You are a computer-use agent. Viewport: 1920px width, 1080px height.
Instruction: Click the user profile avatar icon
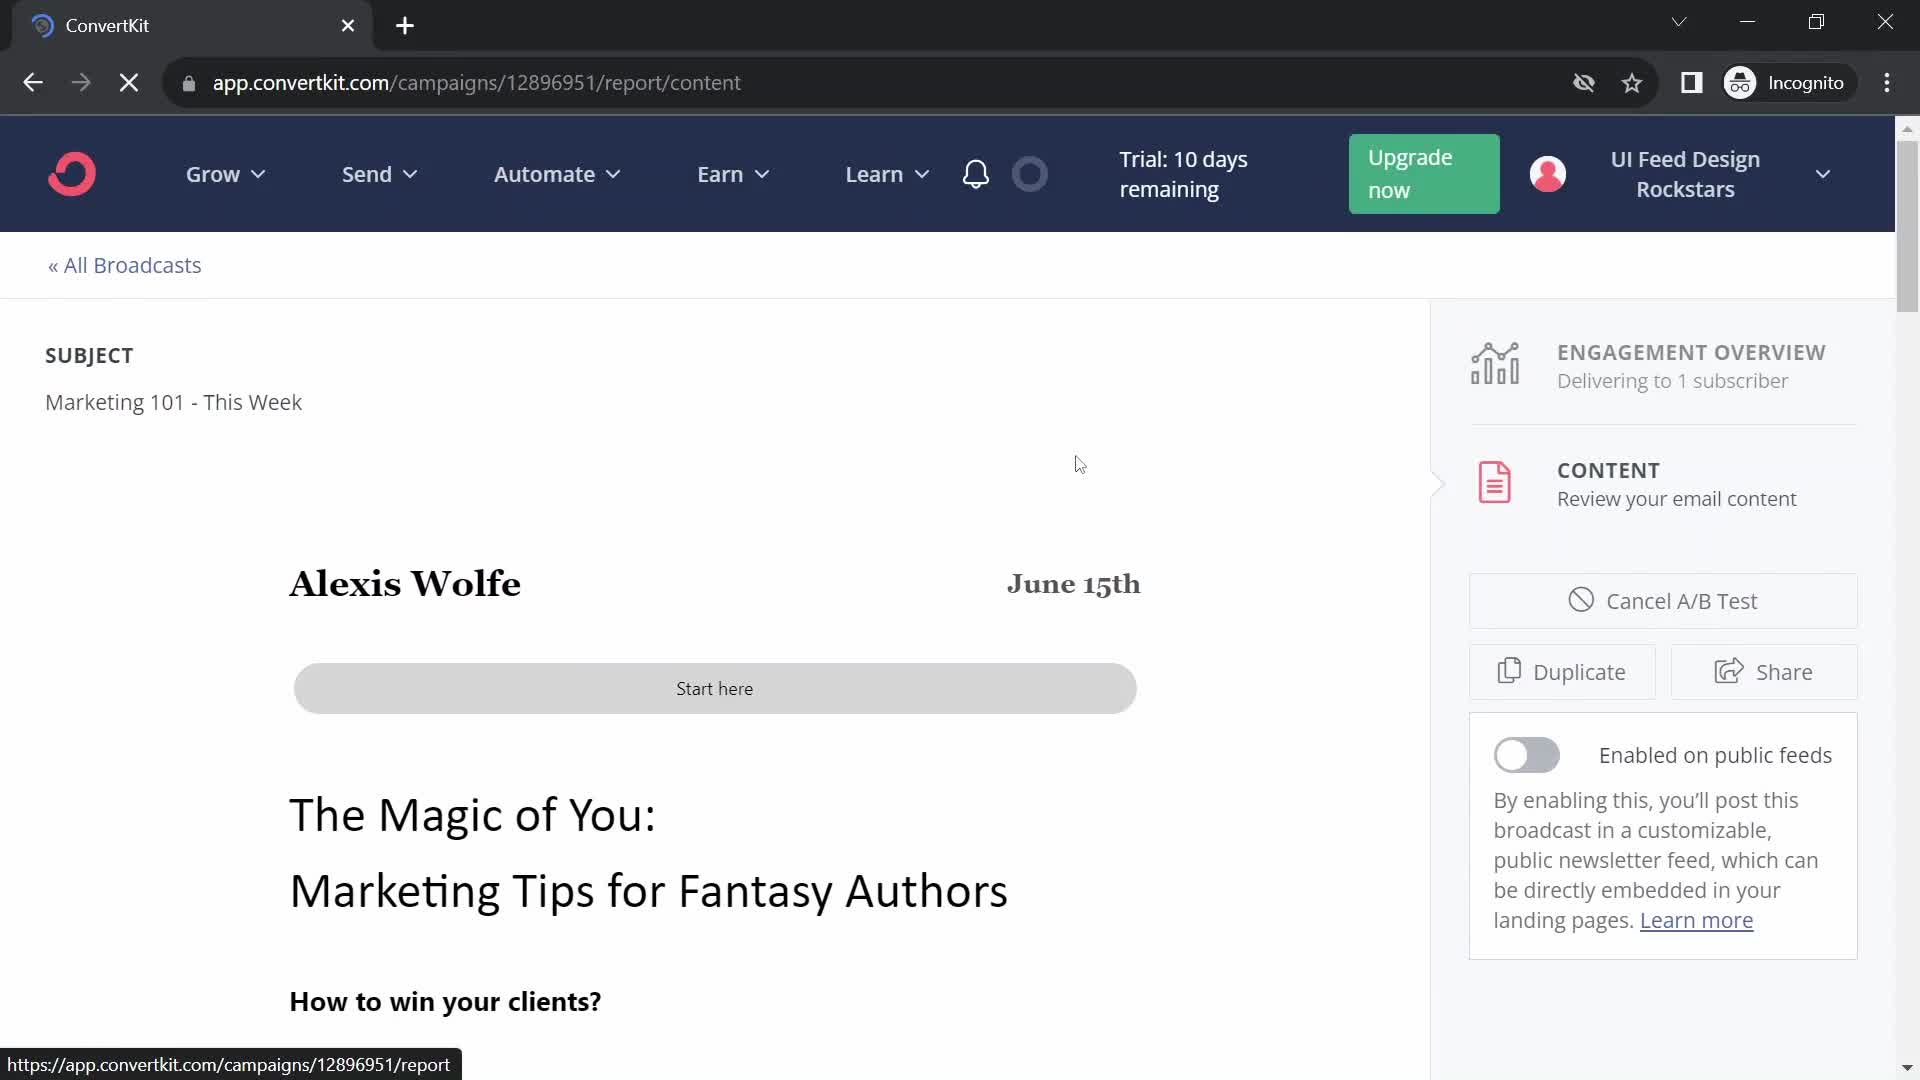[1549, 174]
